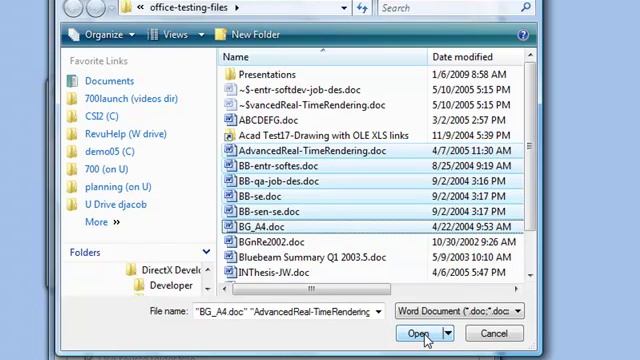Click planning (on U) folder icon
This screenshot has width=640, height=360.
tap(72, 187)
